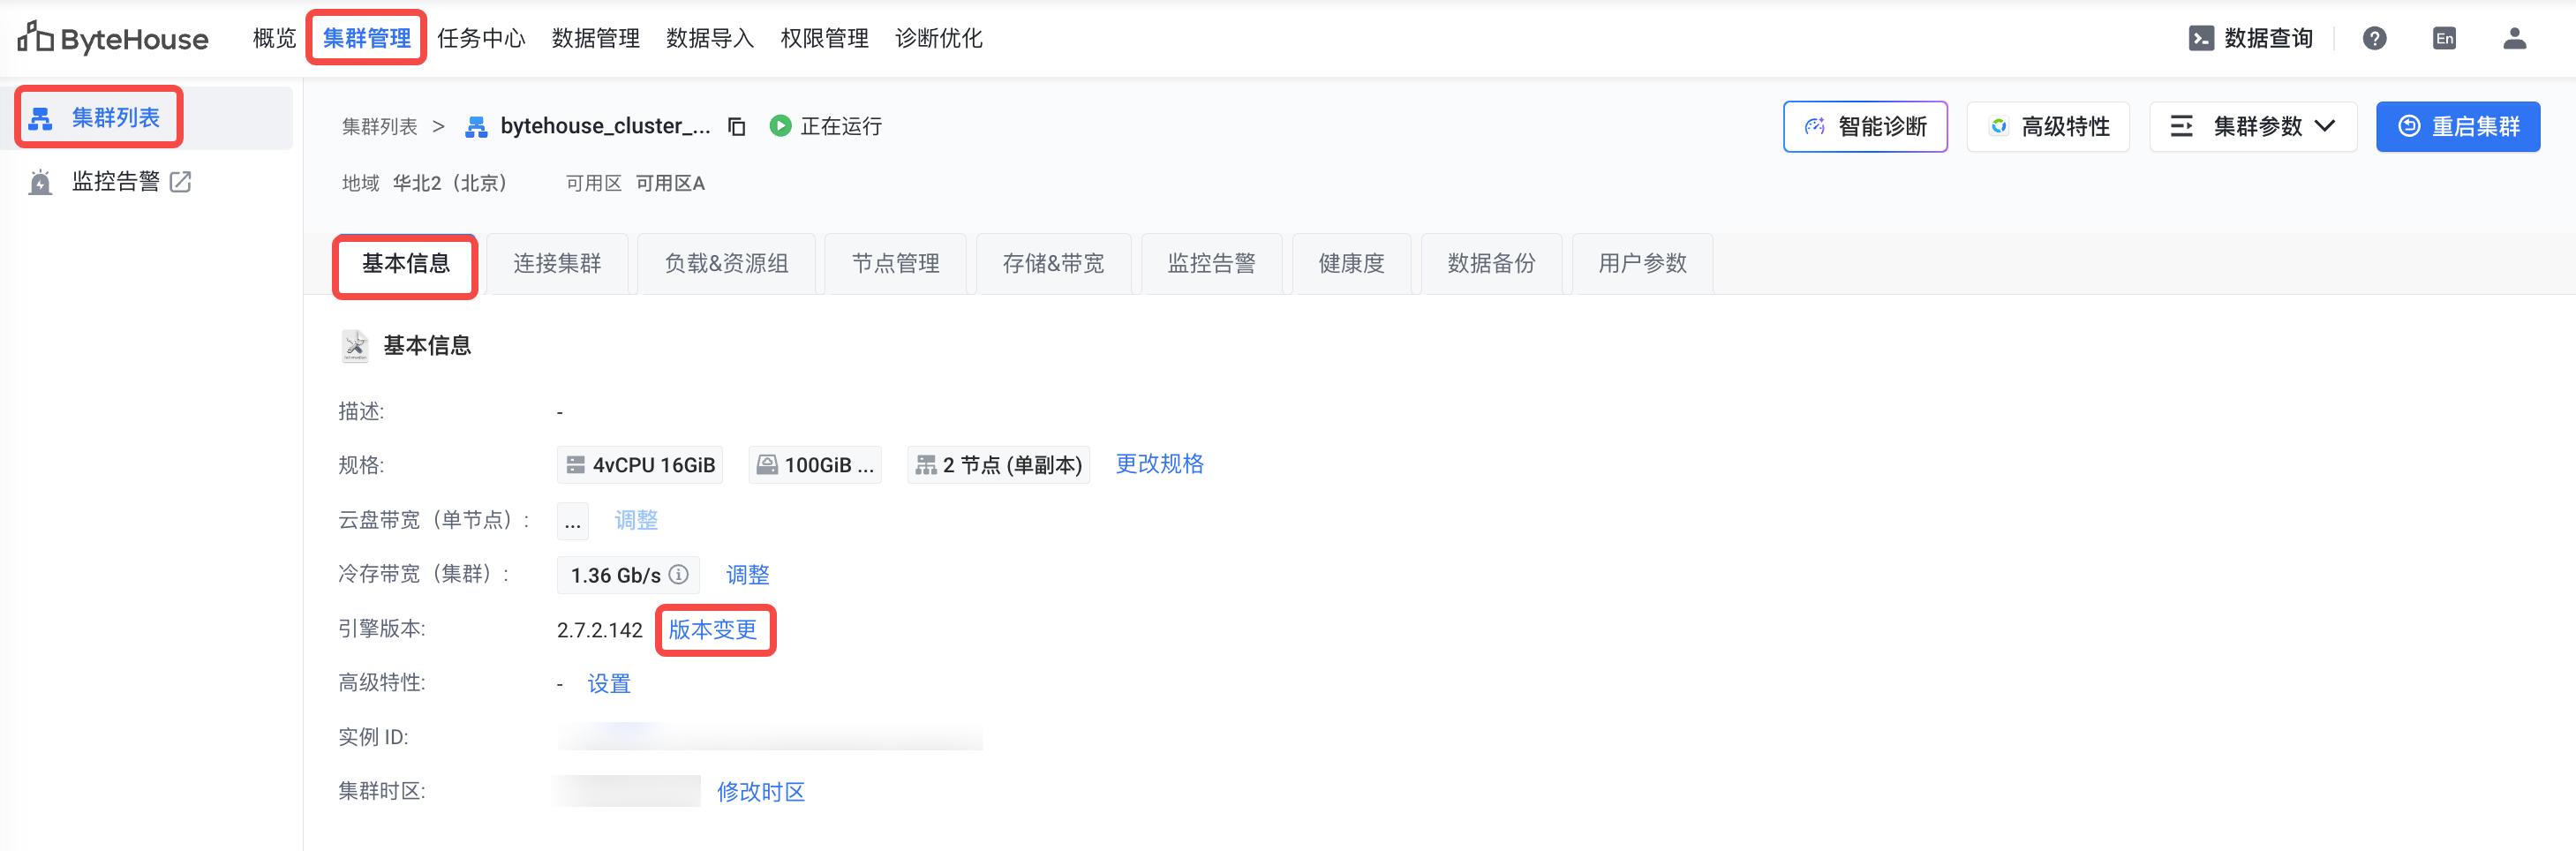Click the 2.7.2.142 engine version text
Screen dimensions: 2576x851
click(x=599, y=630)
